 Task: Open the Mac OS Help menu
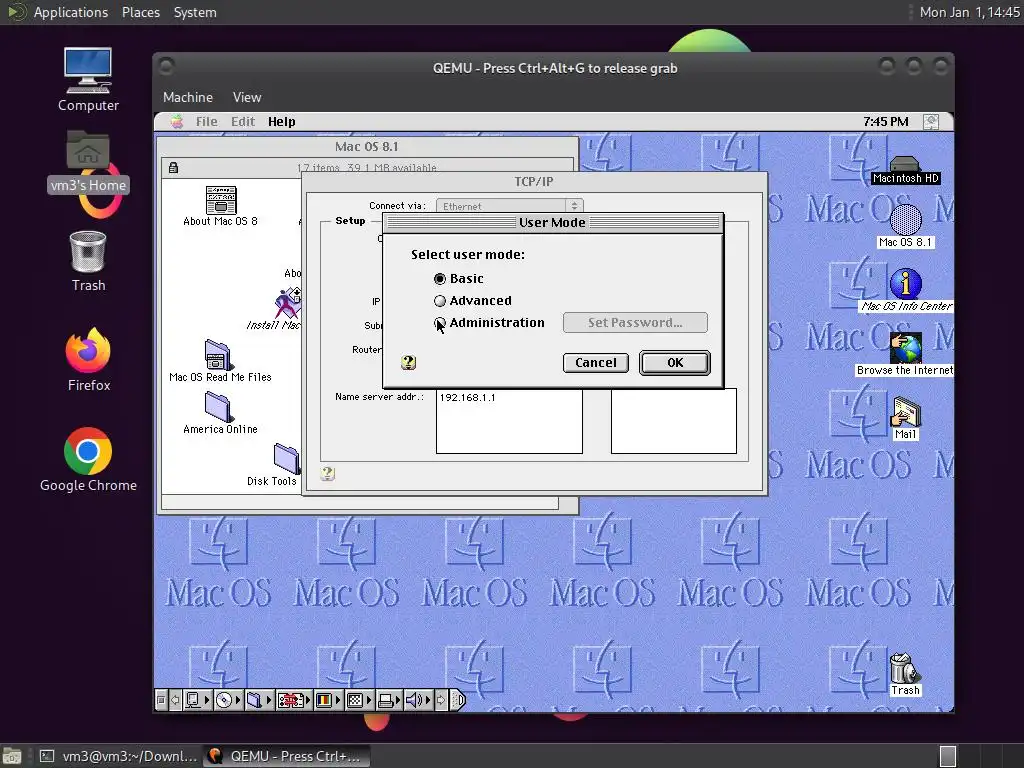(x=281, y=121)
